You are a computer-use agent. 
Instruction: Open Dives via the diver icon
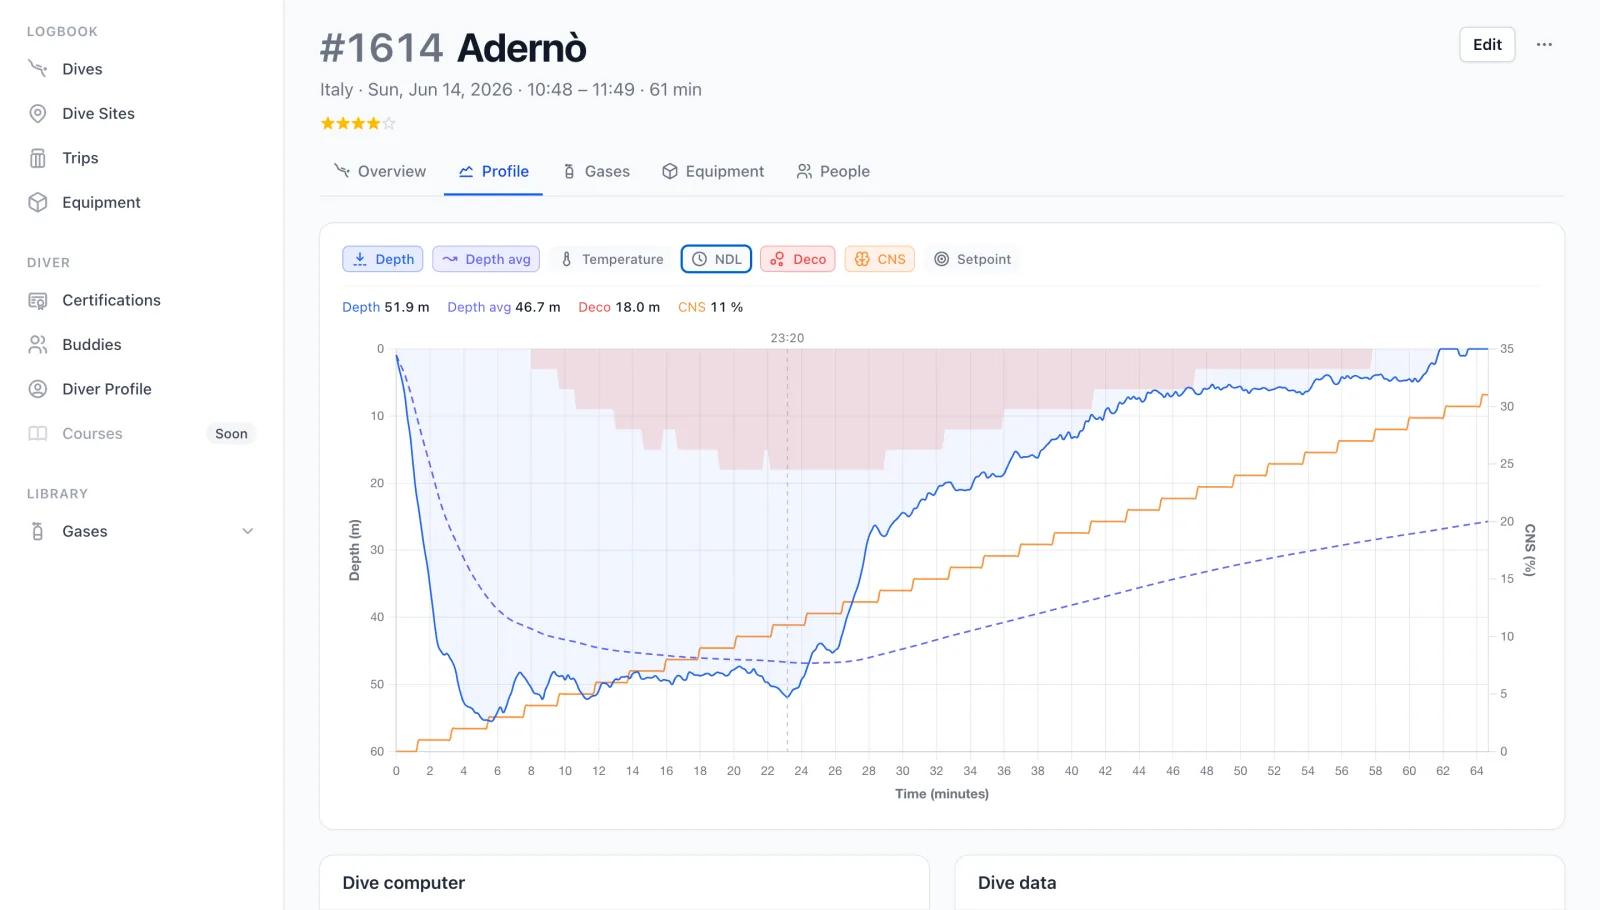click(38, 69)
